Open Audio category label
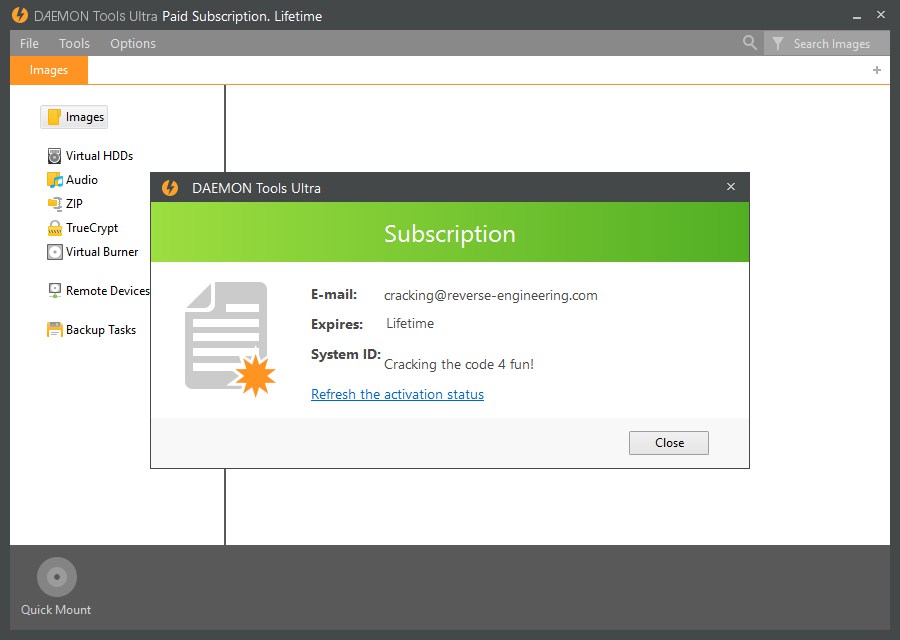 tap(82, 180)
